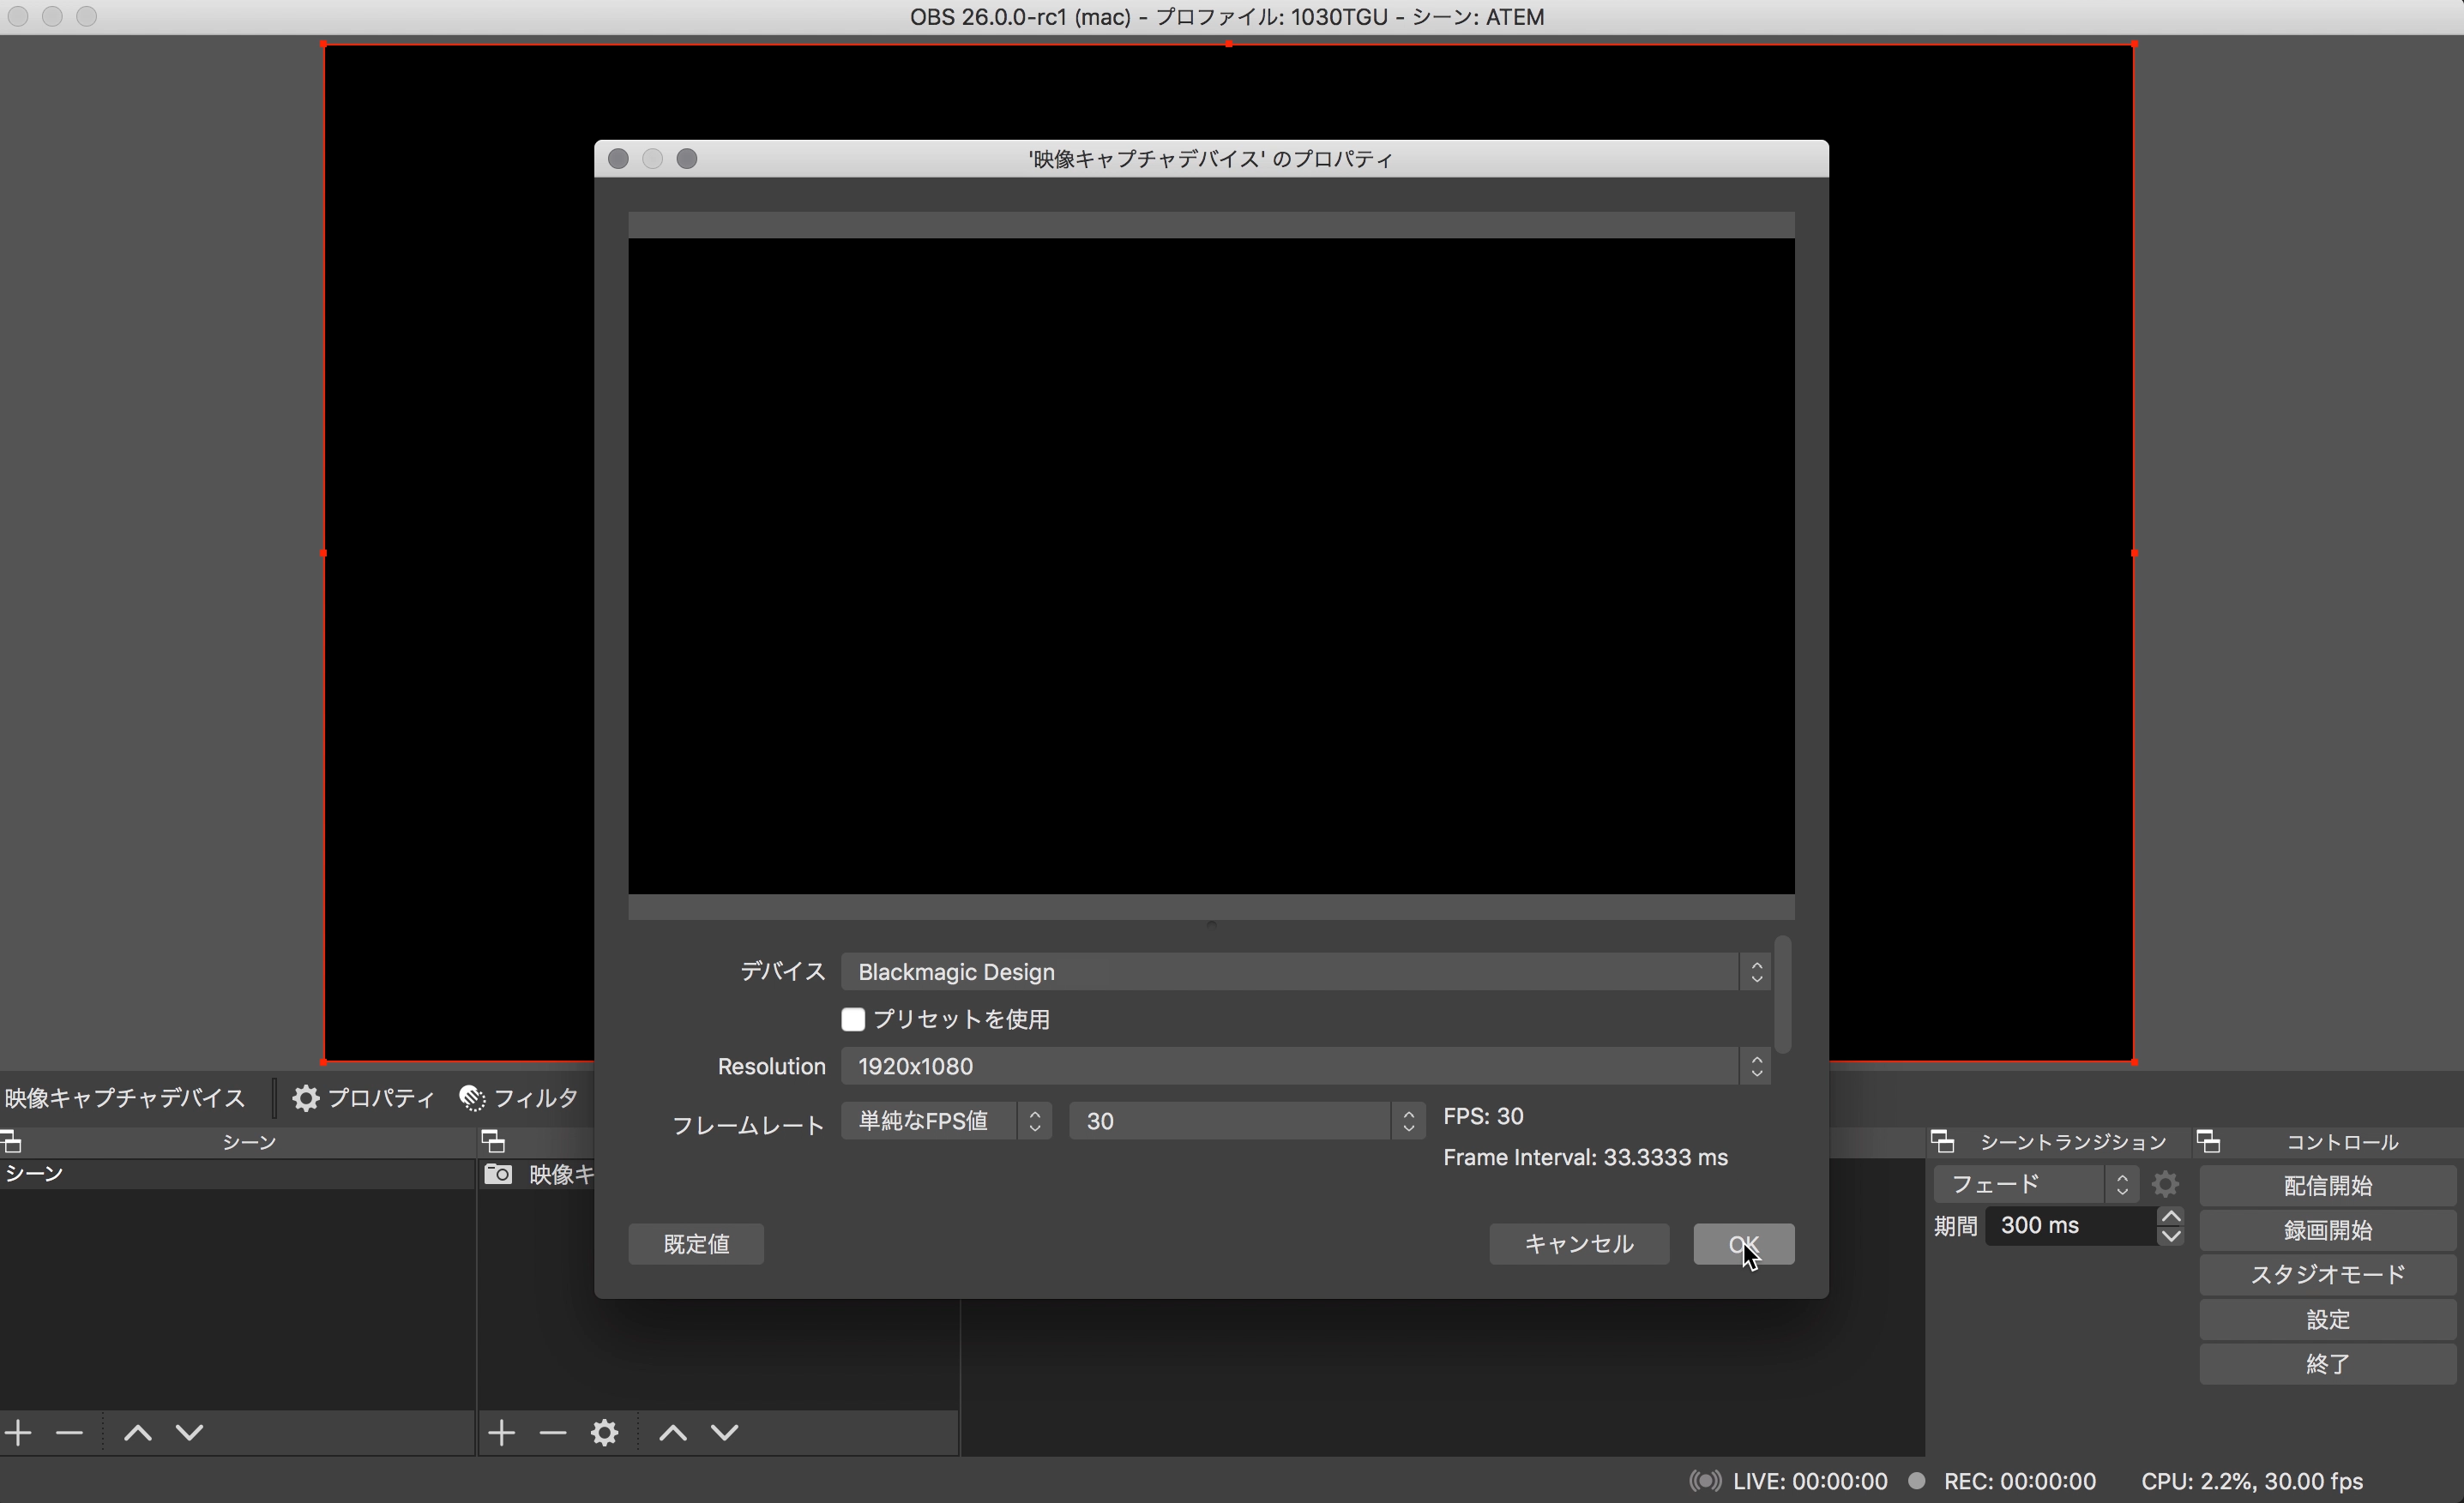
Task: Click シーントランジション dock title
Action: (2073, 1142)
